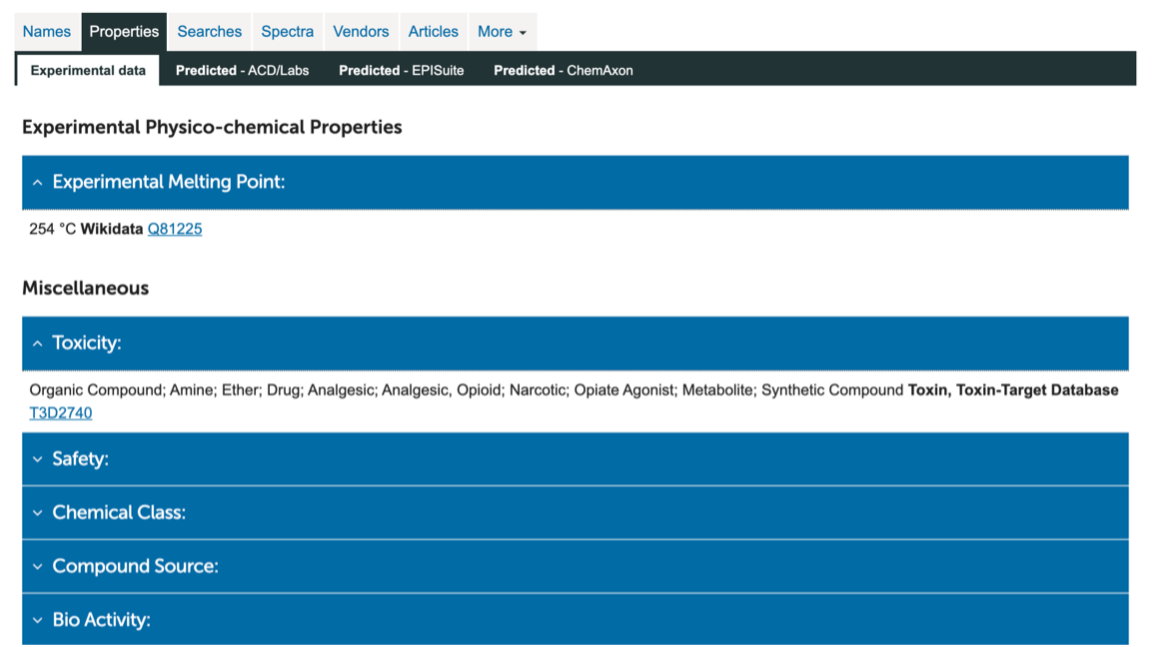The width and height of the screenshot is (1155, 647).
Task: Switch to Predicted - EPISuite sub-tab
Action: tap(401, 71)
